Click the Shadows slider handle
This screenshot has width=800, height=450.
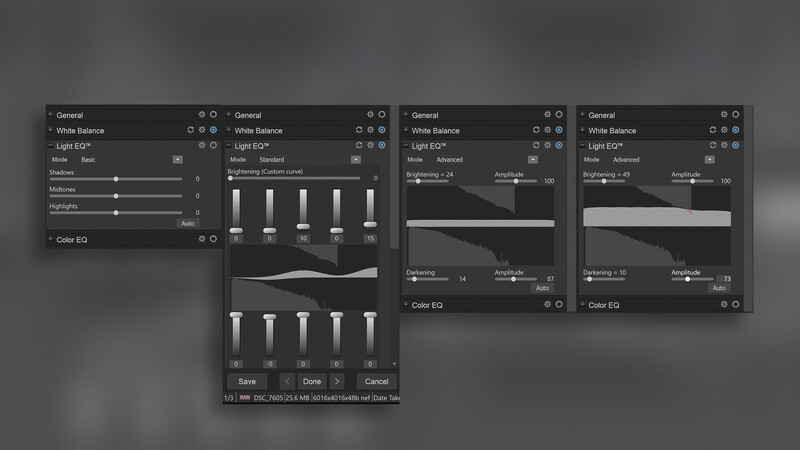[x=116, y=179]
